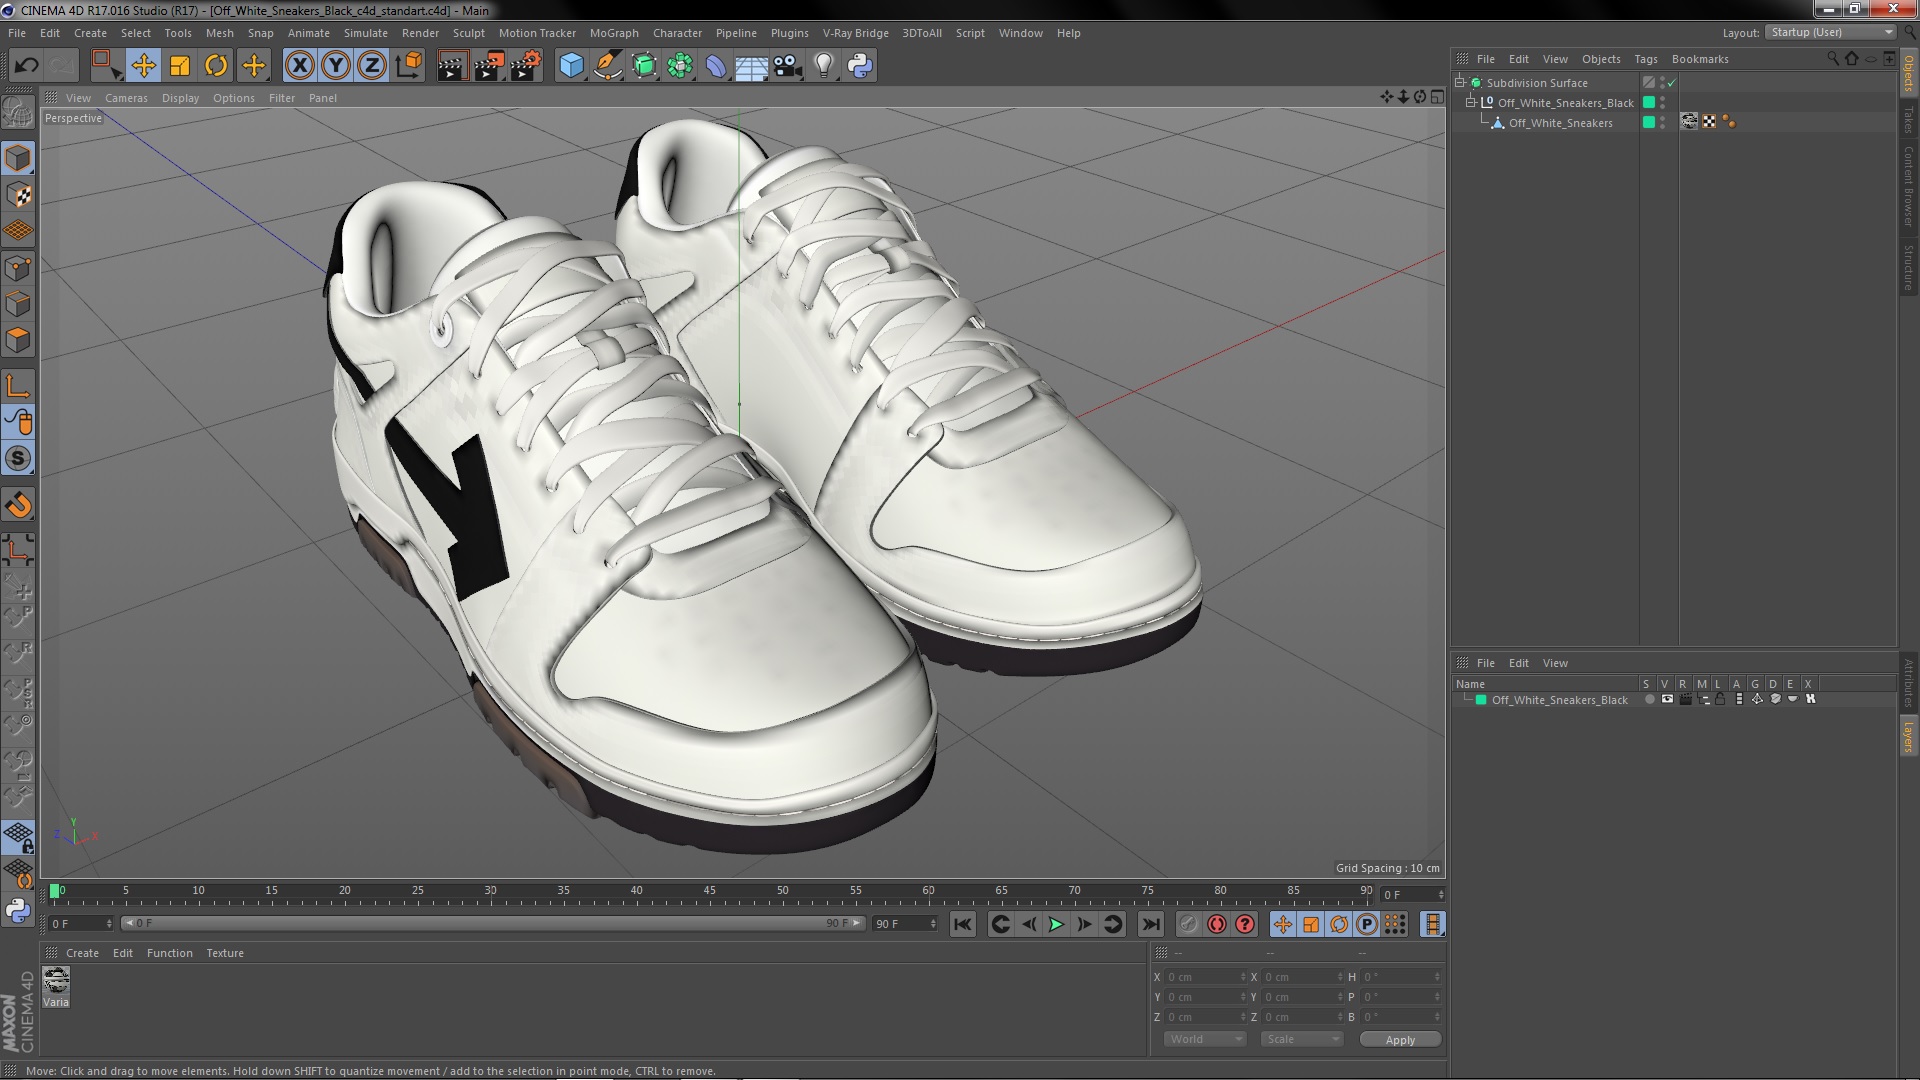This screenshot has width=1920, height=1080.
Task: Open the Python icon in top toolbar
Action: coord(860,66)
